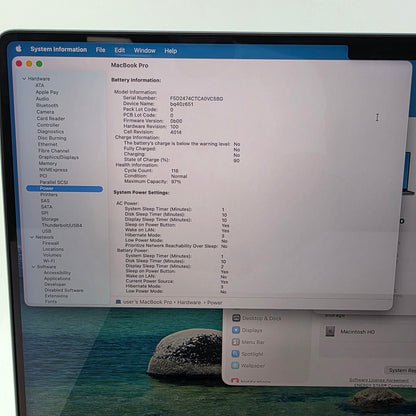This screenshot has width=416, height=416.
Task: Select Locations under Network
Action: point(53,249)
